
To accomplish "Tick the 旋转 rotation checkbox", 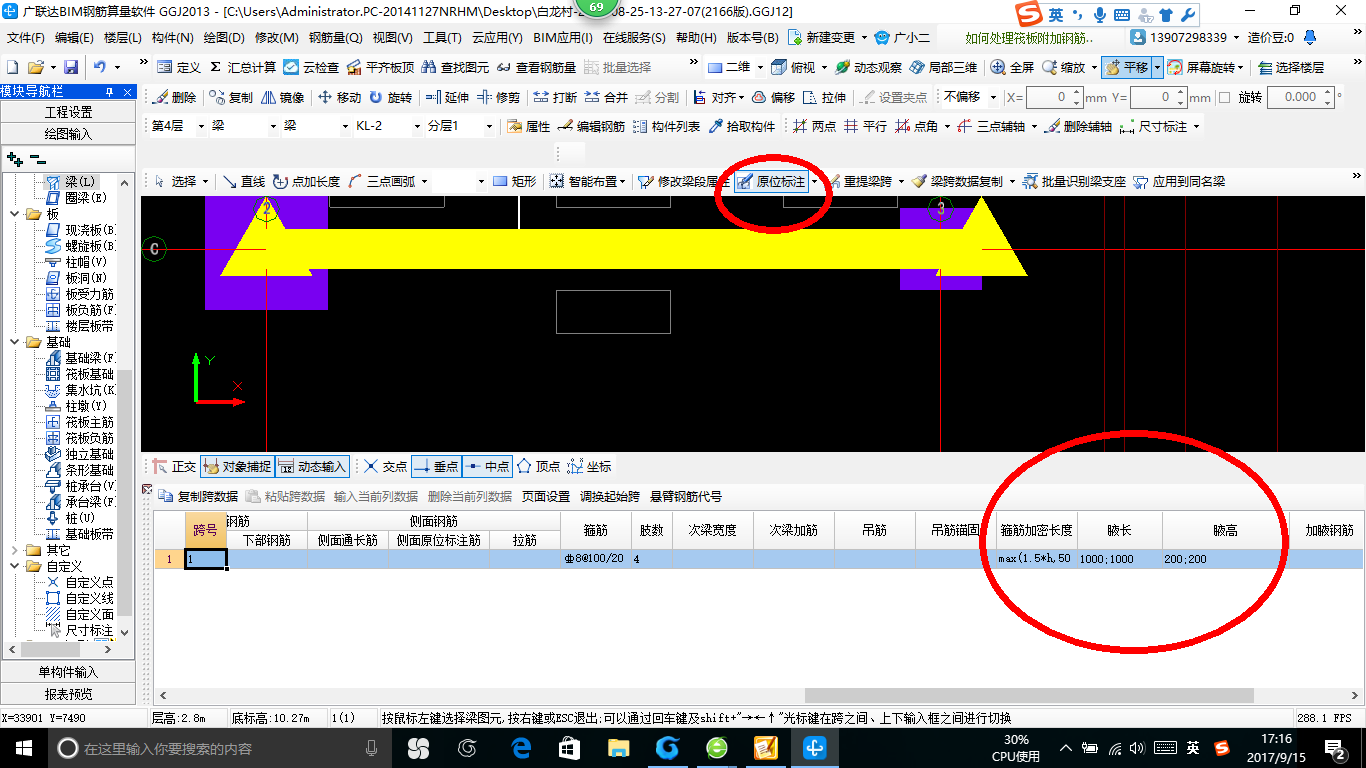I will pos(1225,97).
